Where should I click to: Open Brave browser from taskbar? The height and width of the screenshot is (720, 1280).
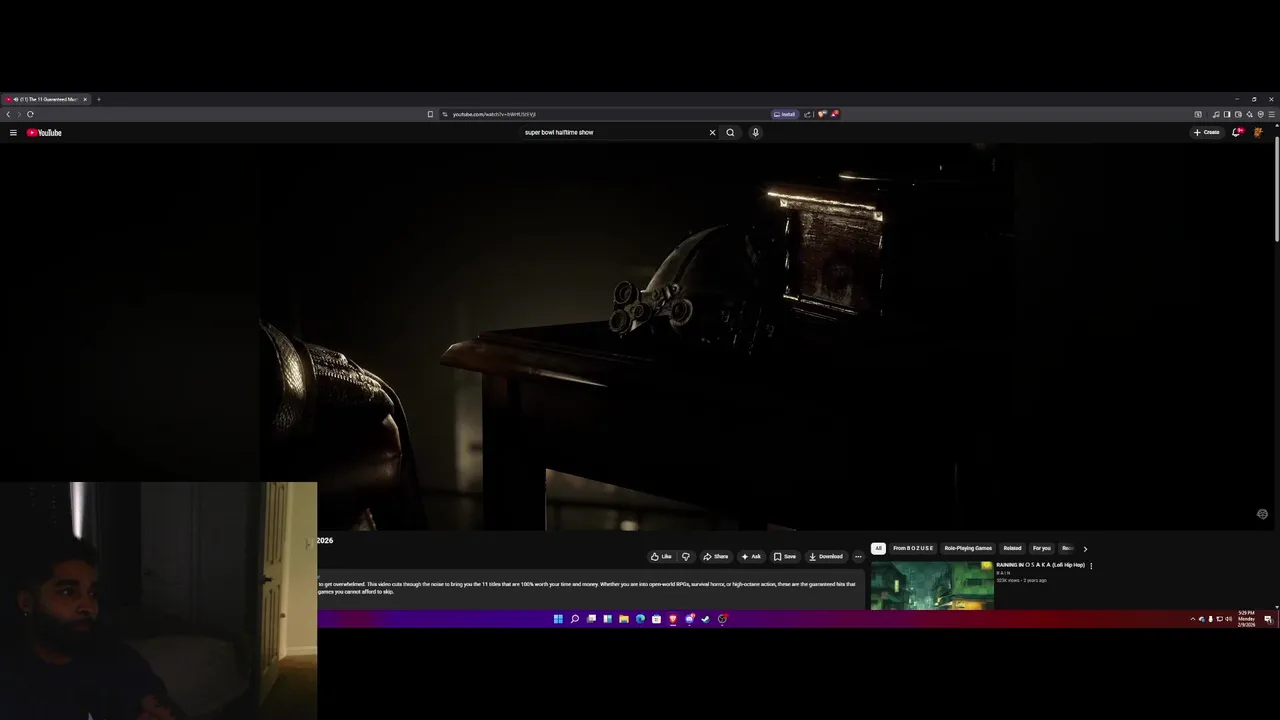click(x=673, y=619)
